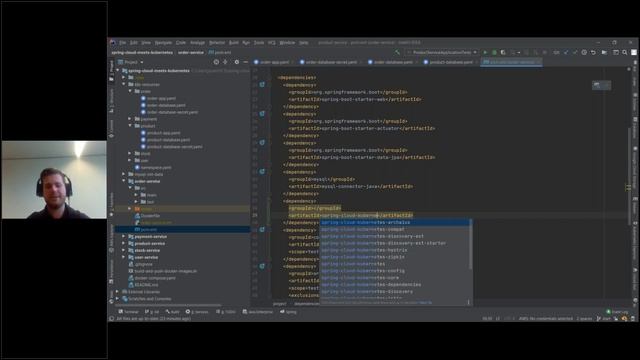Click the project structure folder icon in toolbar
640x360 pixels.
click(x=604, y=52)
